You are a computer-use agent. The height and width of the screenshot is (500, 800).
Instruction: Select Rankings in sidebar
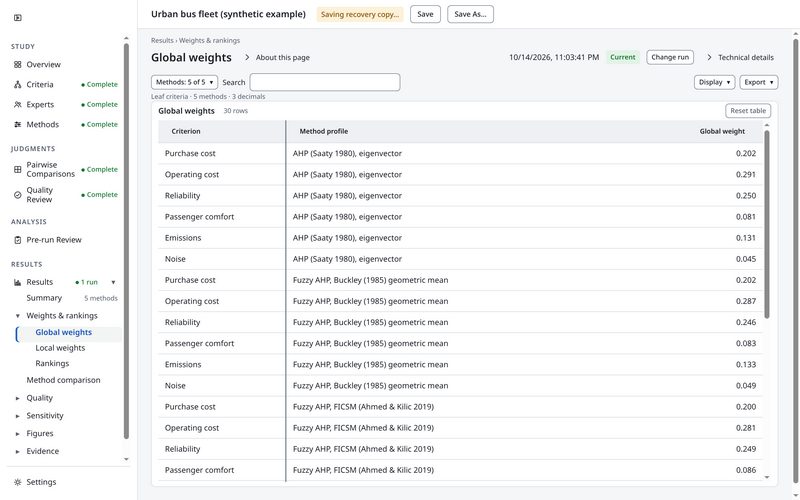(52, 364)
